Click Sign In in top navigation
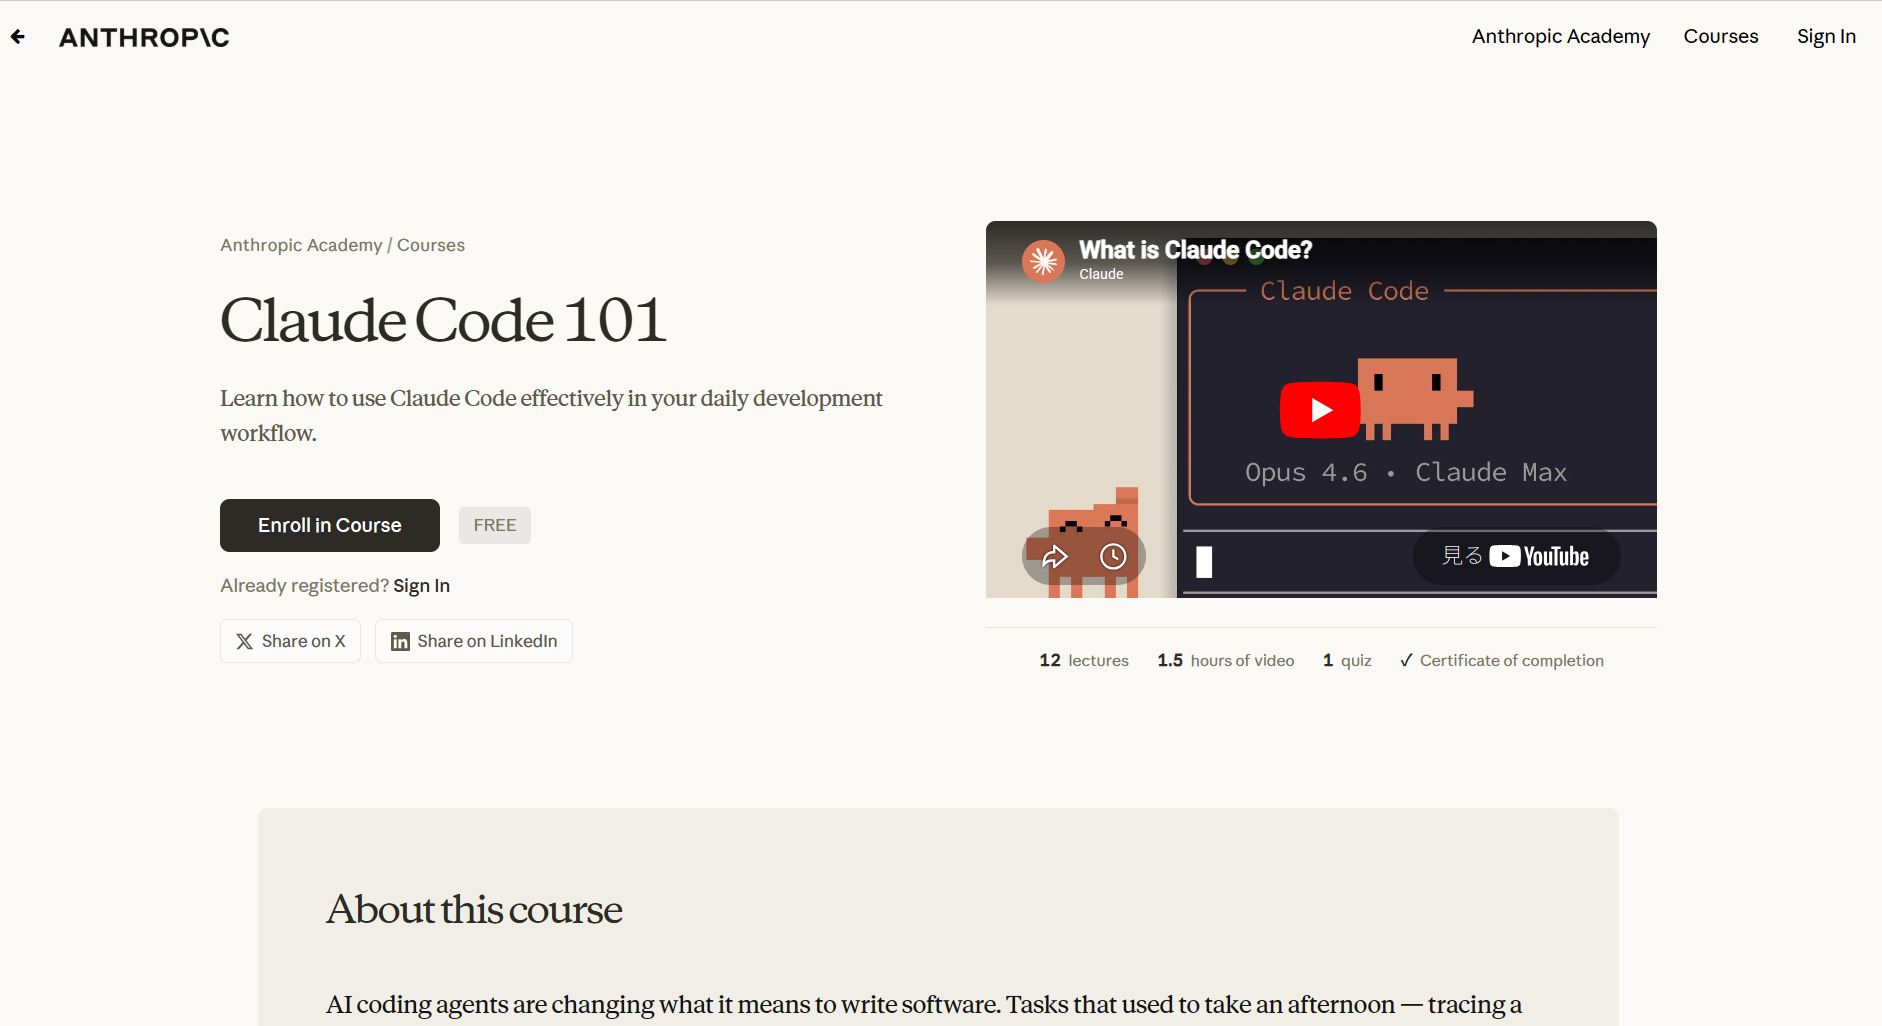 (1826, 36)
